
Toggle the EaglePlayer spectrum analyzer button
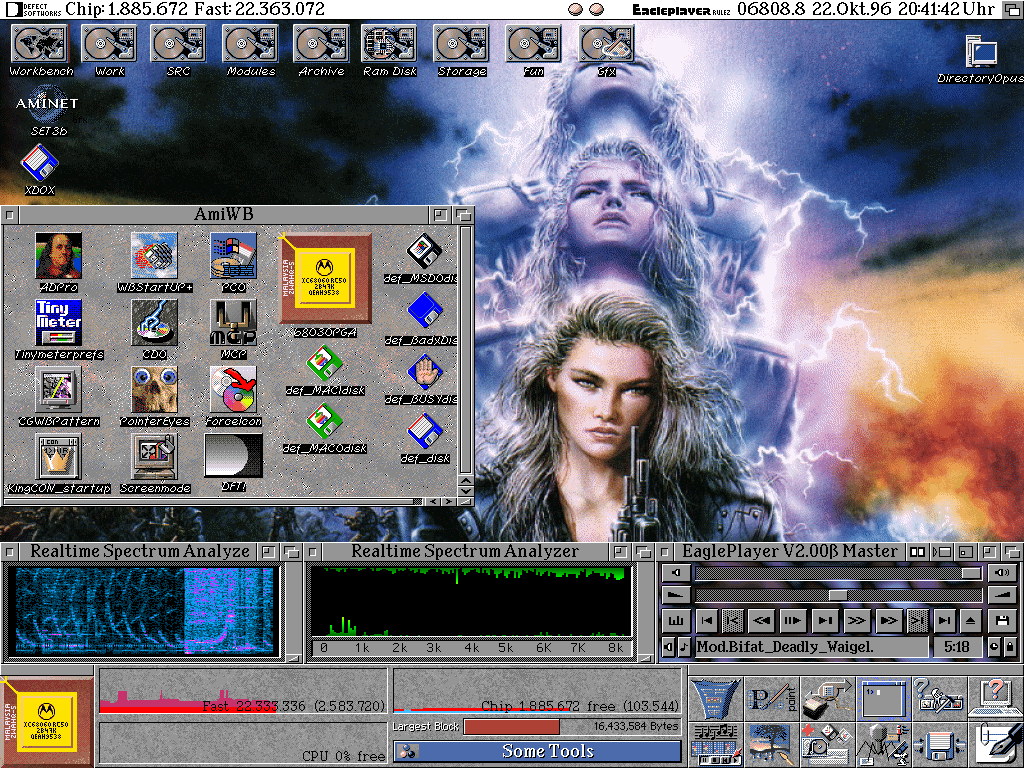(676, 621)
